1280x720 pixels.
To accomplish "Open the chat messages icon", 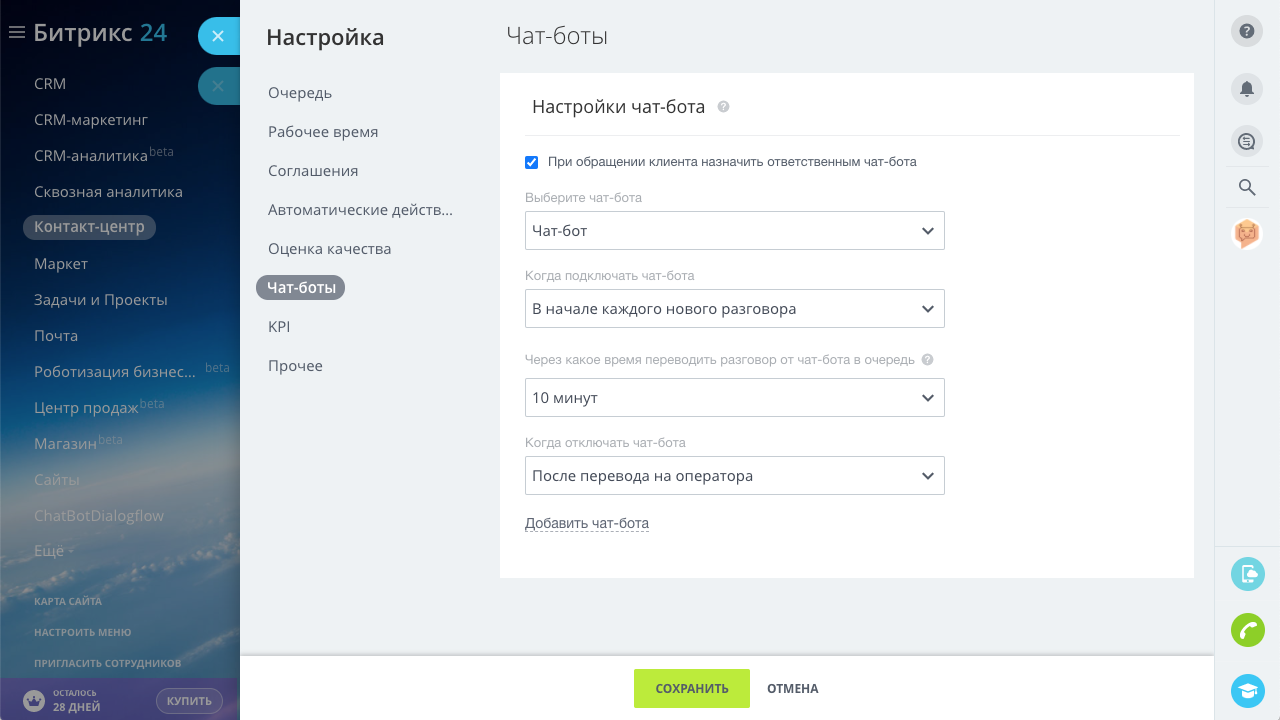I will click(1246, 141).
